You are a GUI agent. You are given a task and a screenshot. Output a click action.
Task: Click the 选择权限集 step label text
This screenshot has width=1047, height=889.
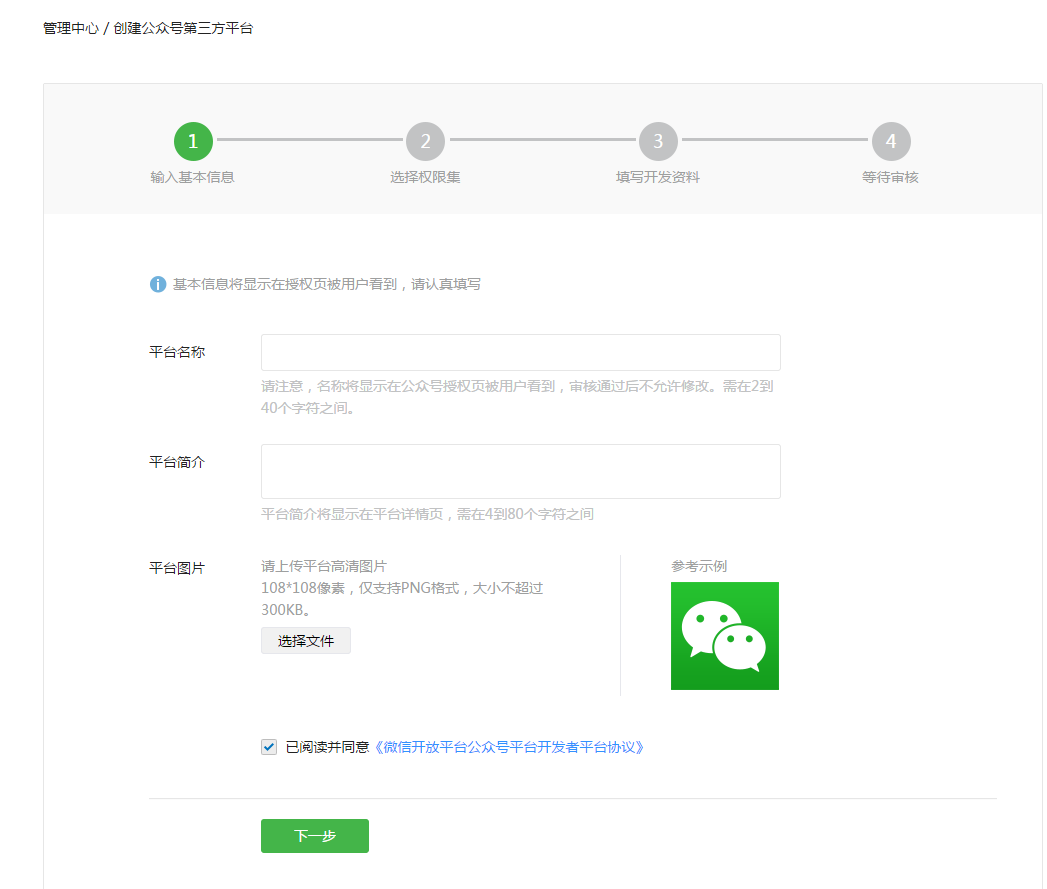[x=426, y=177]
